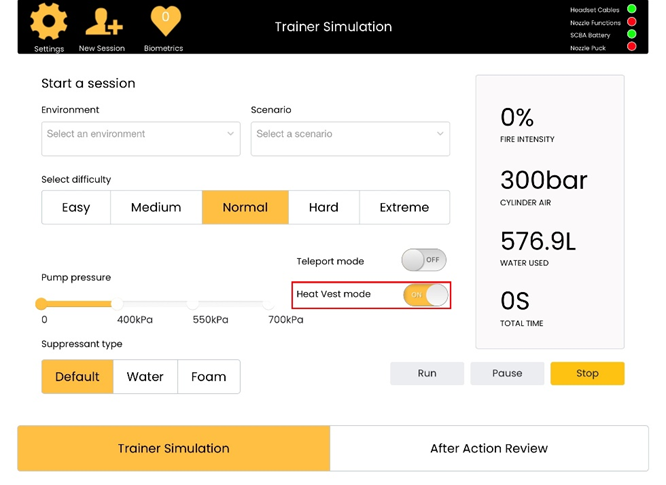
Task: Click the Nozzle Functions status indicator
Action: [x=631, y=22]
